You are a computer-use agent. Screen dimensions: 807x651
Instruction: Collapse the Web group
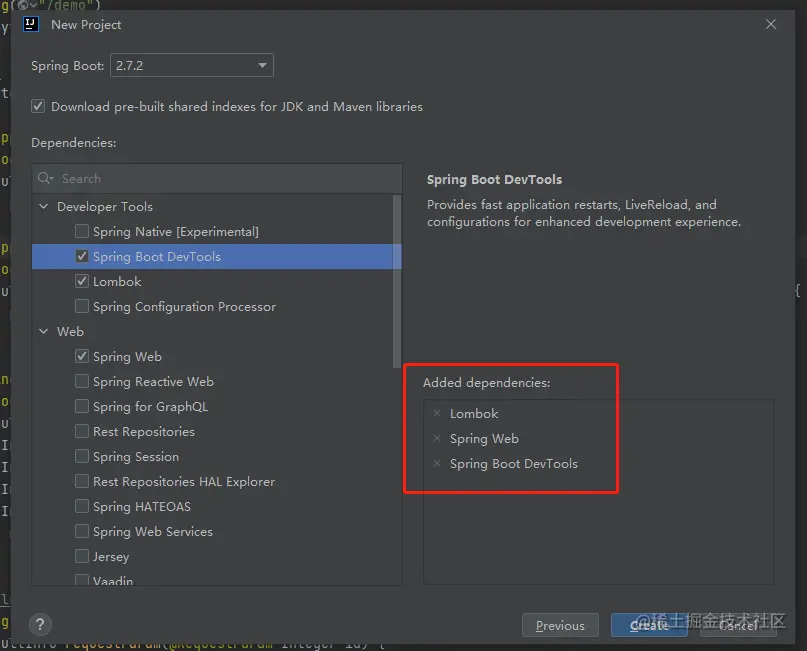(44, 331)
